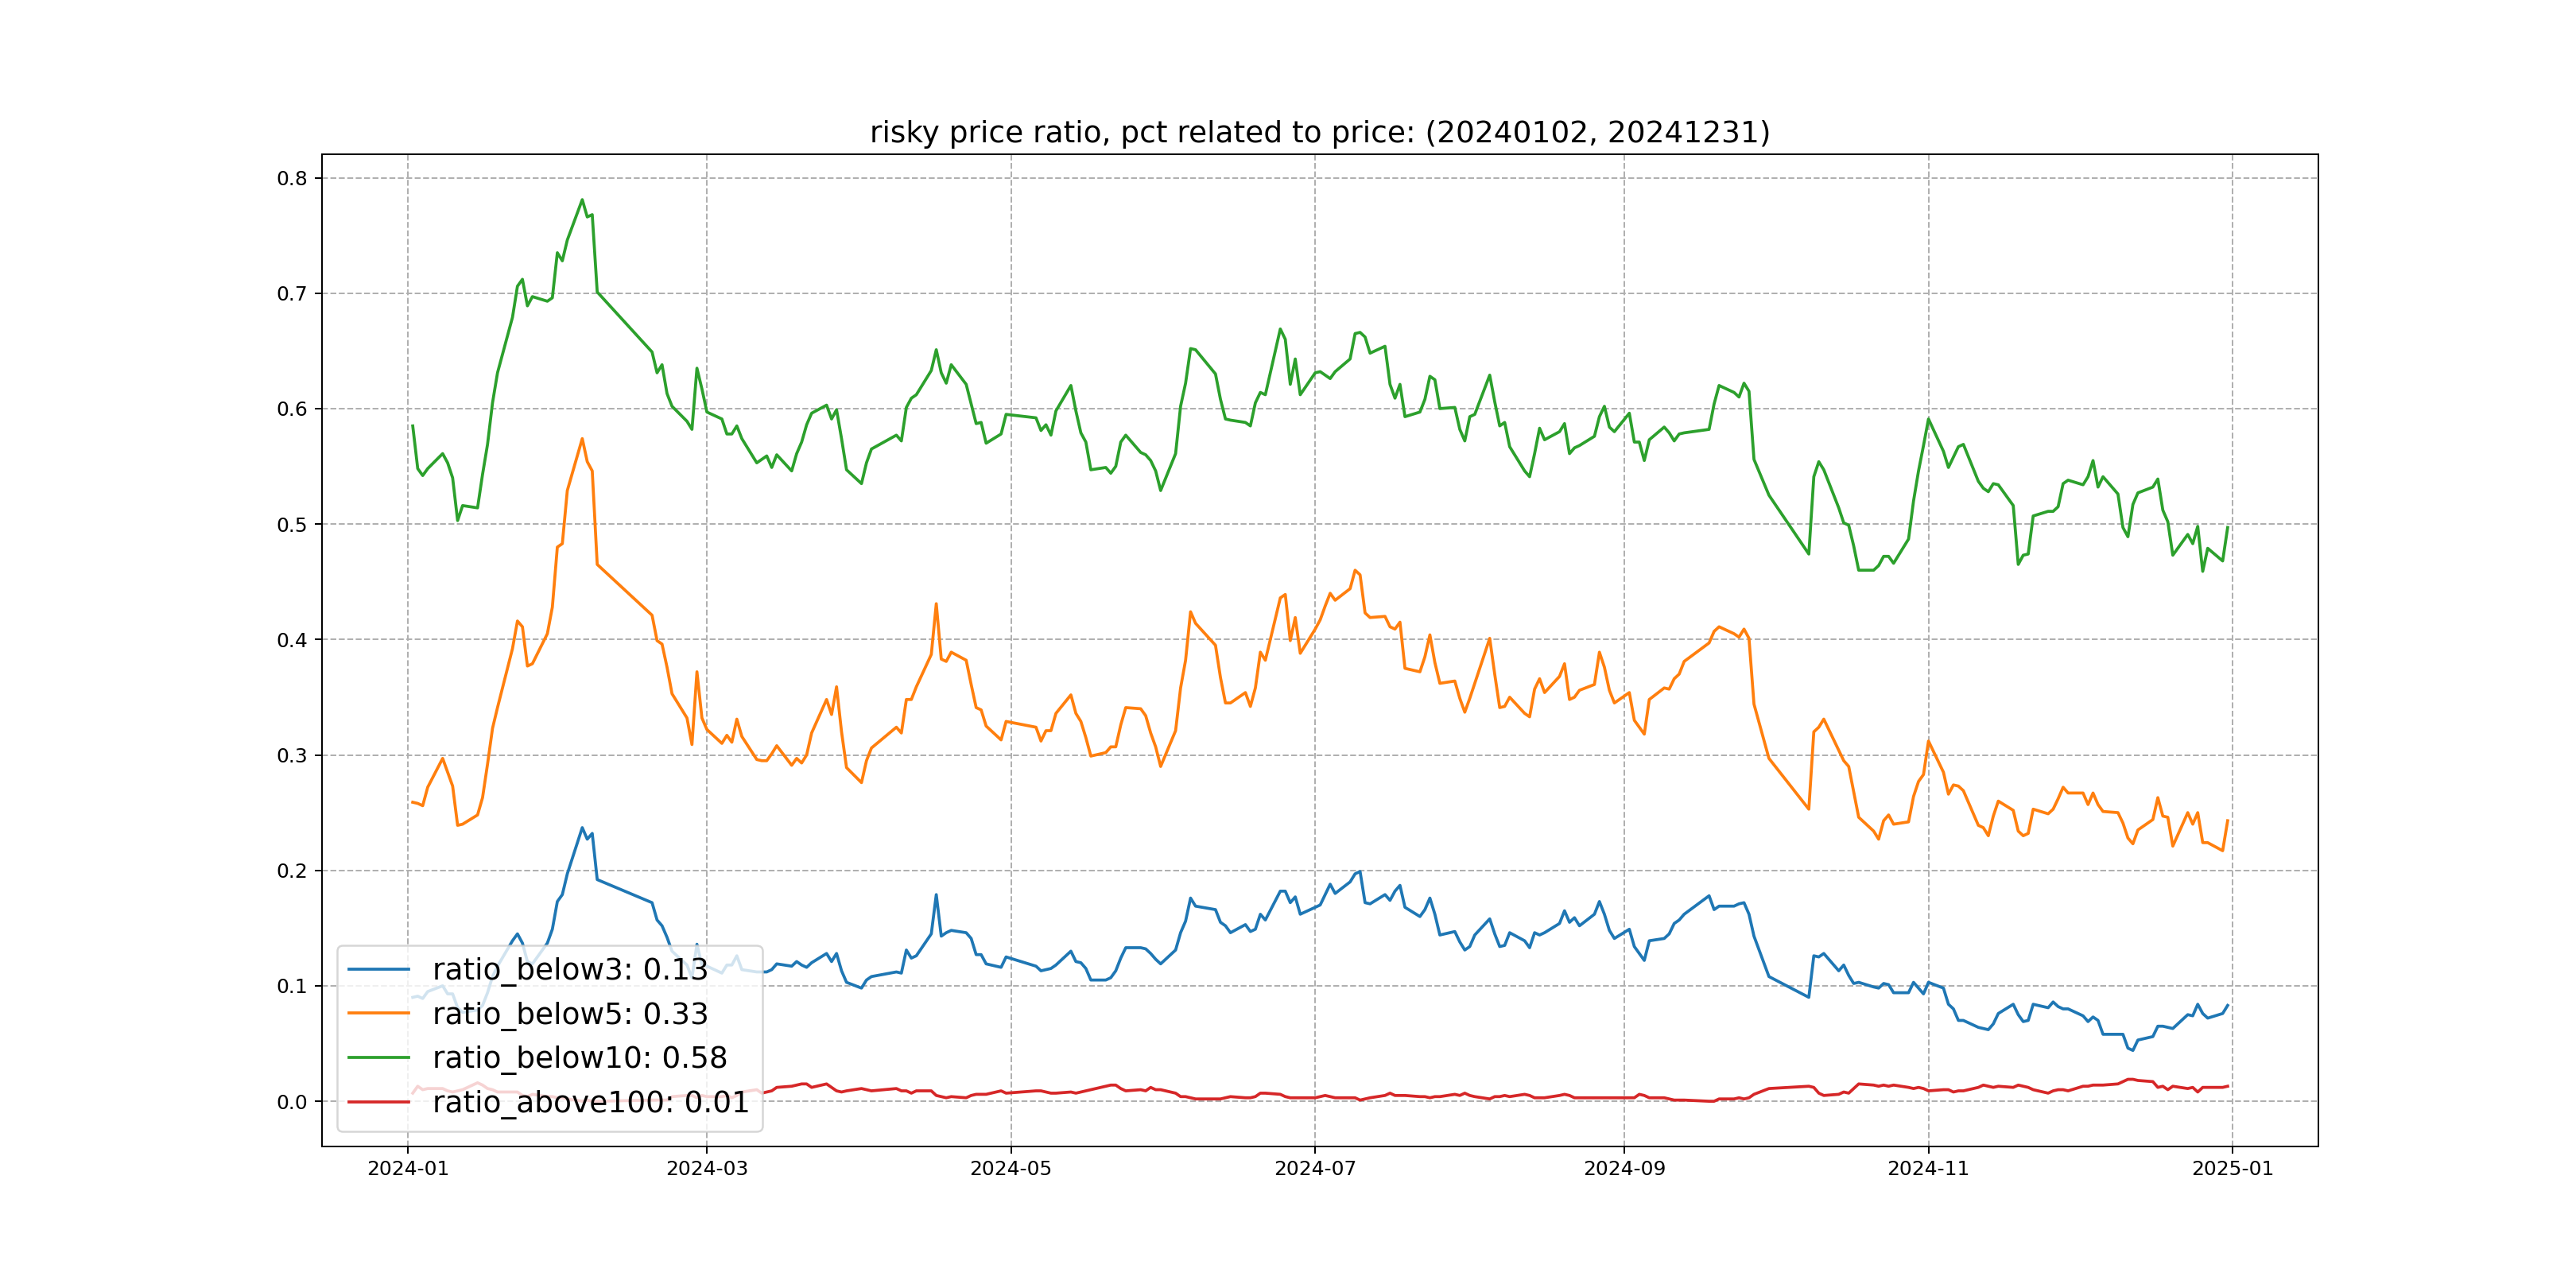Click the green ratio_below10 legend line

tap(378, 1057)
